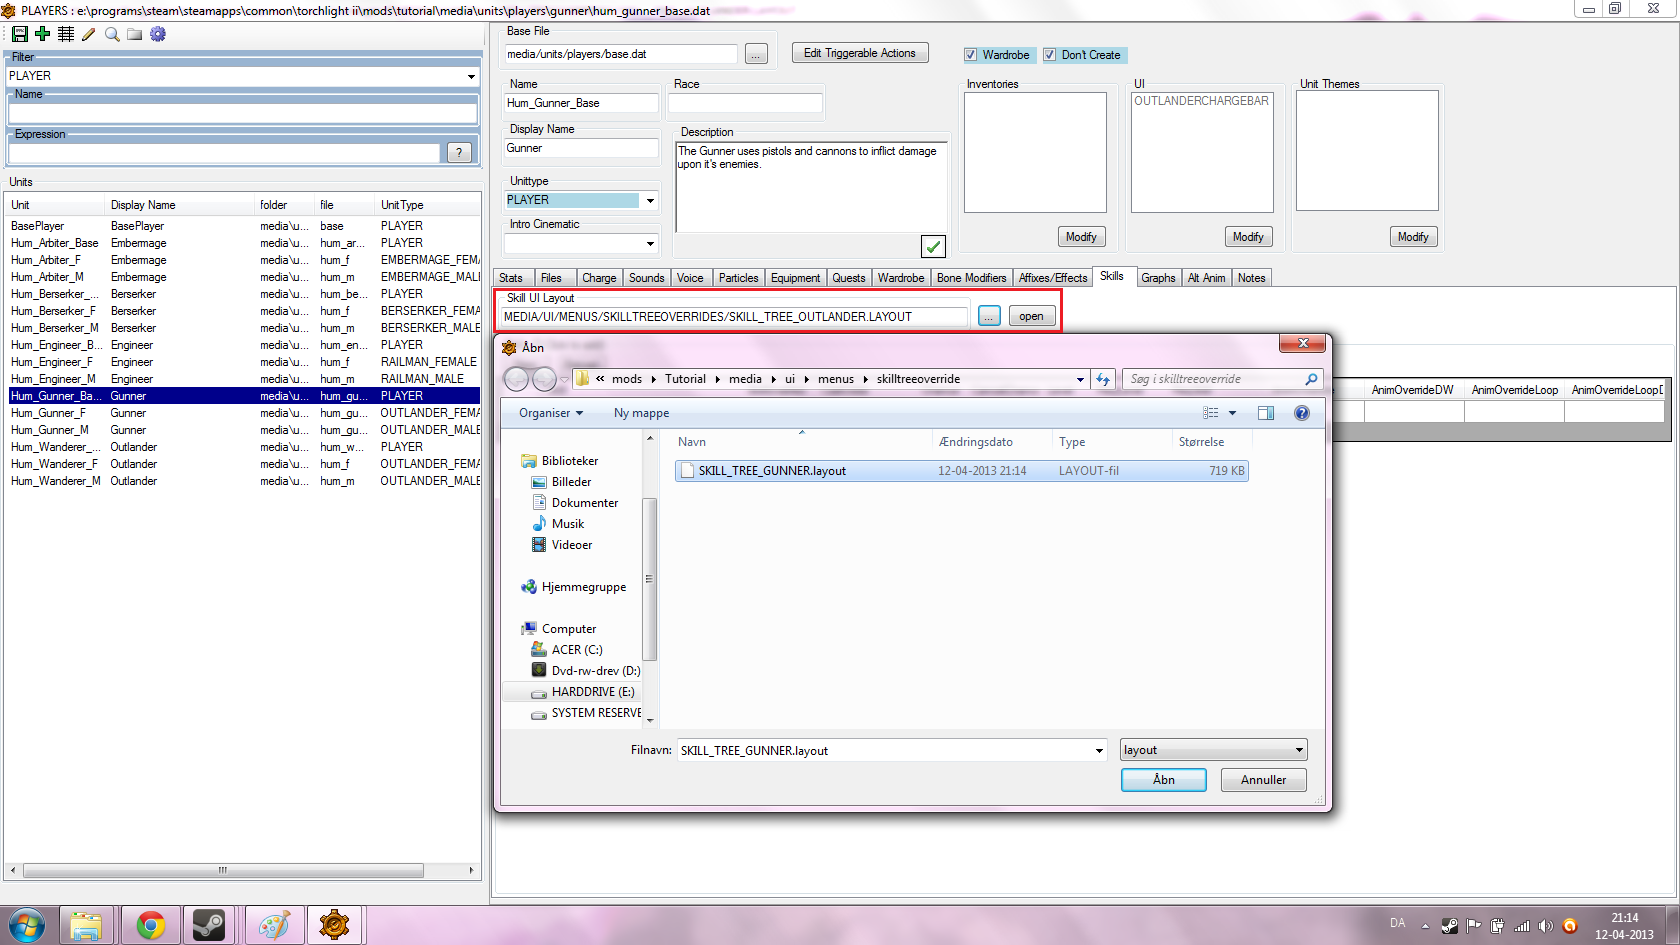Click Ny mappe in the dialog toolbar
The image size is (1680, 945).
[x=641, y=413]
